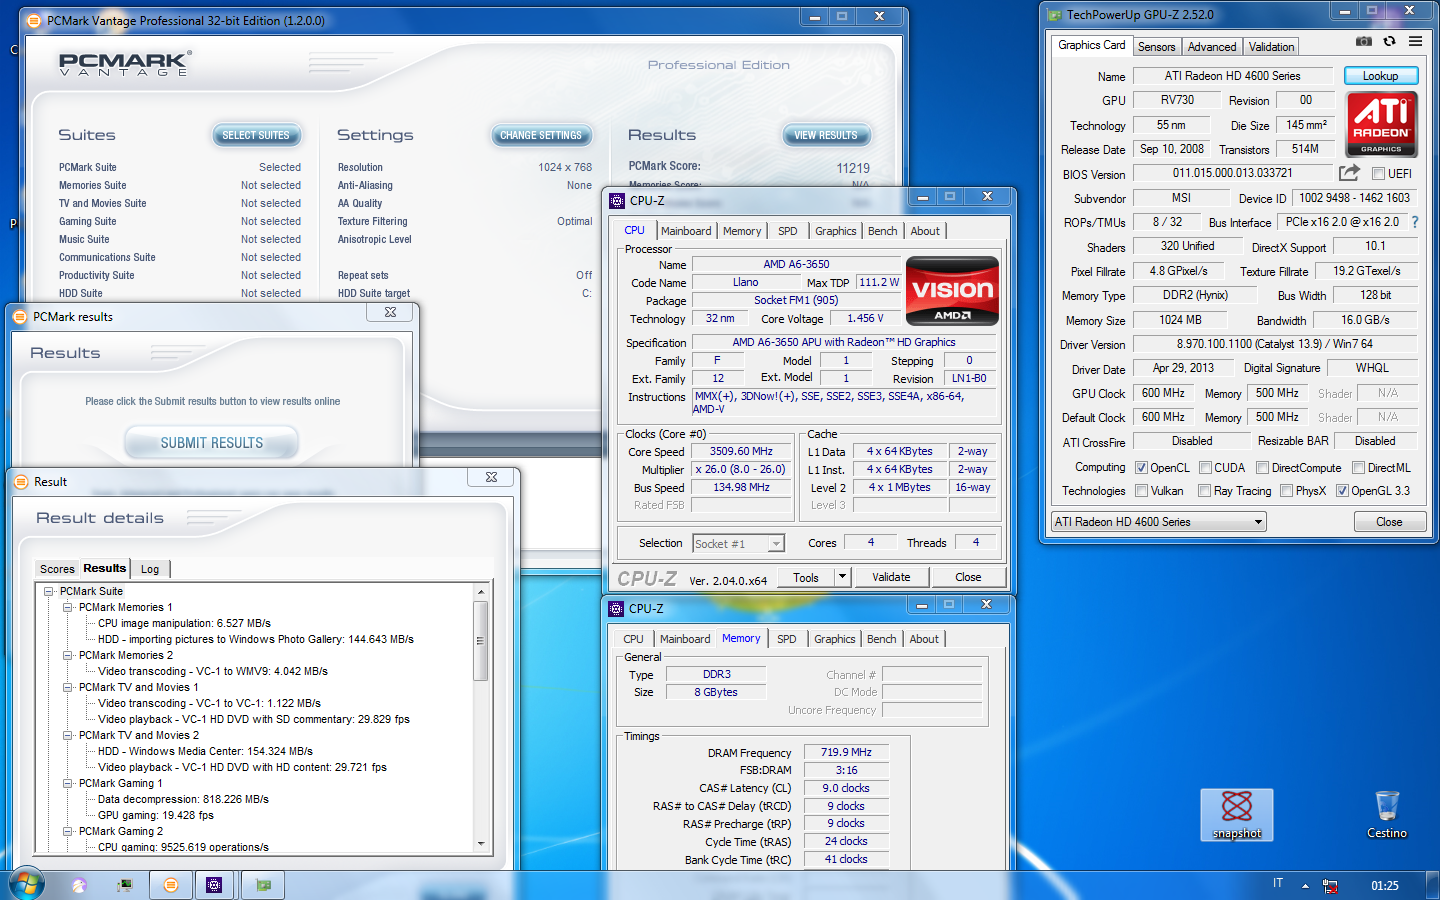
Task: Click the GPU-Z refresh icon
Action: [x=1389, y=41]
